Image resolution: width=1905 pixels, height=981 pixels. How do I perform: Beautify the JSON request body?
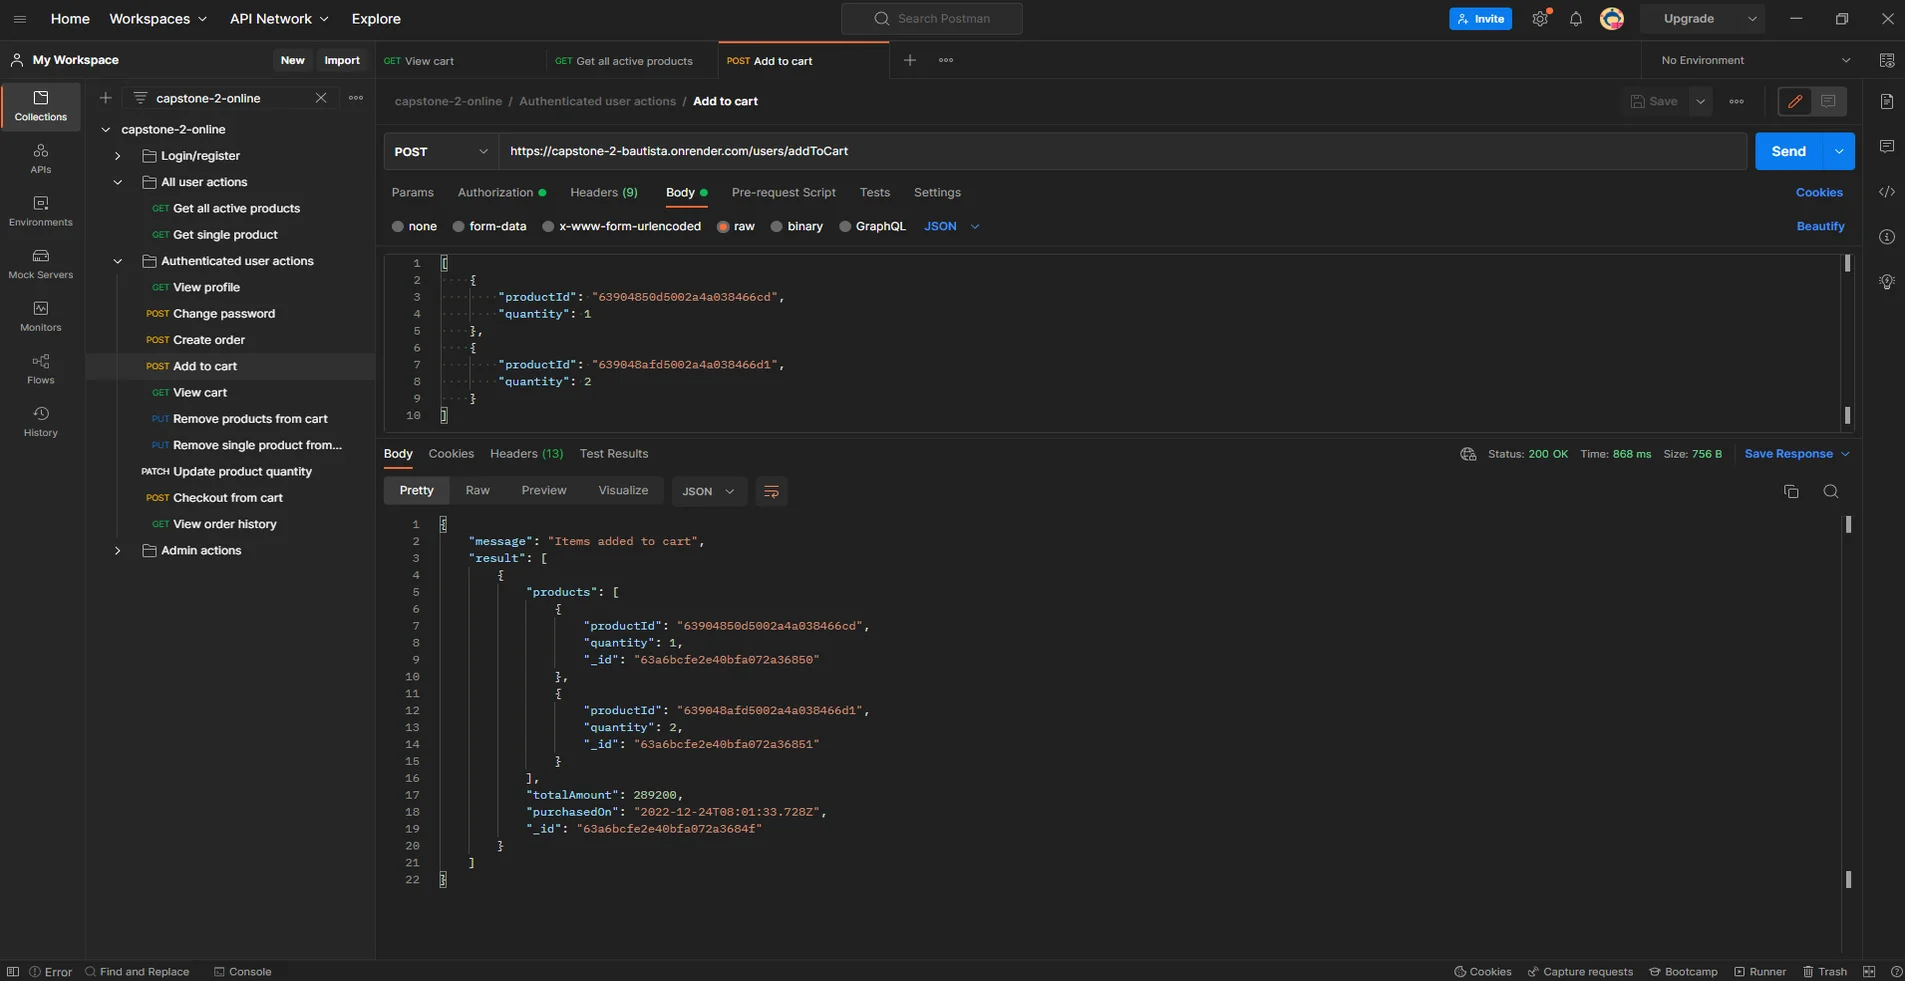coord(1821,226)
